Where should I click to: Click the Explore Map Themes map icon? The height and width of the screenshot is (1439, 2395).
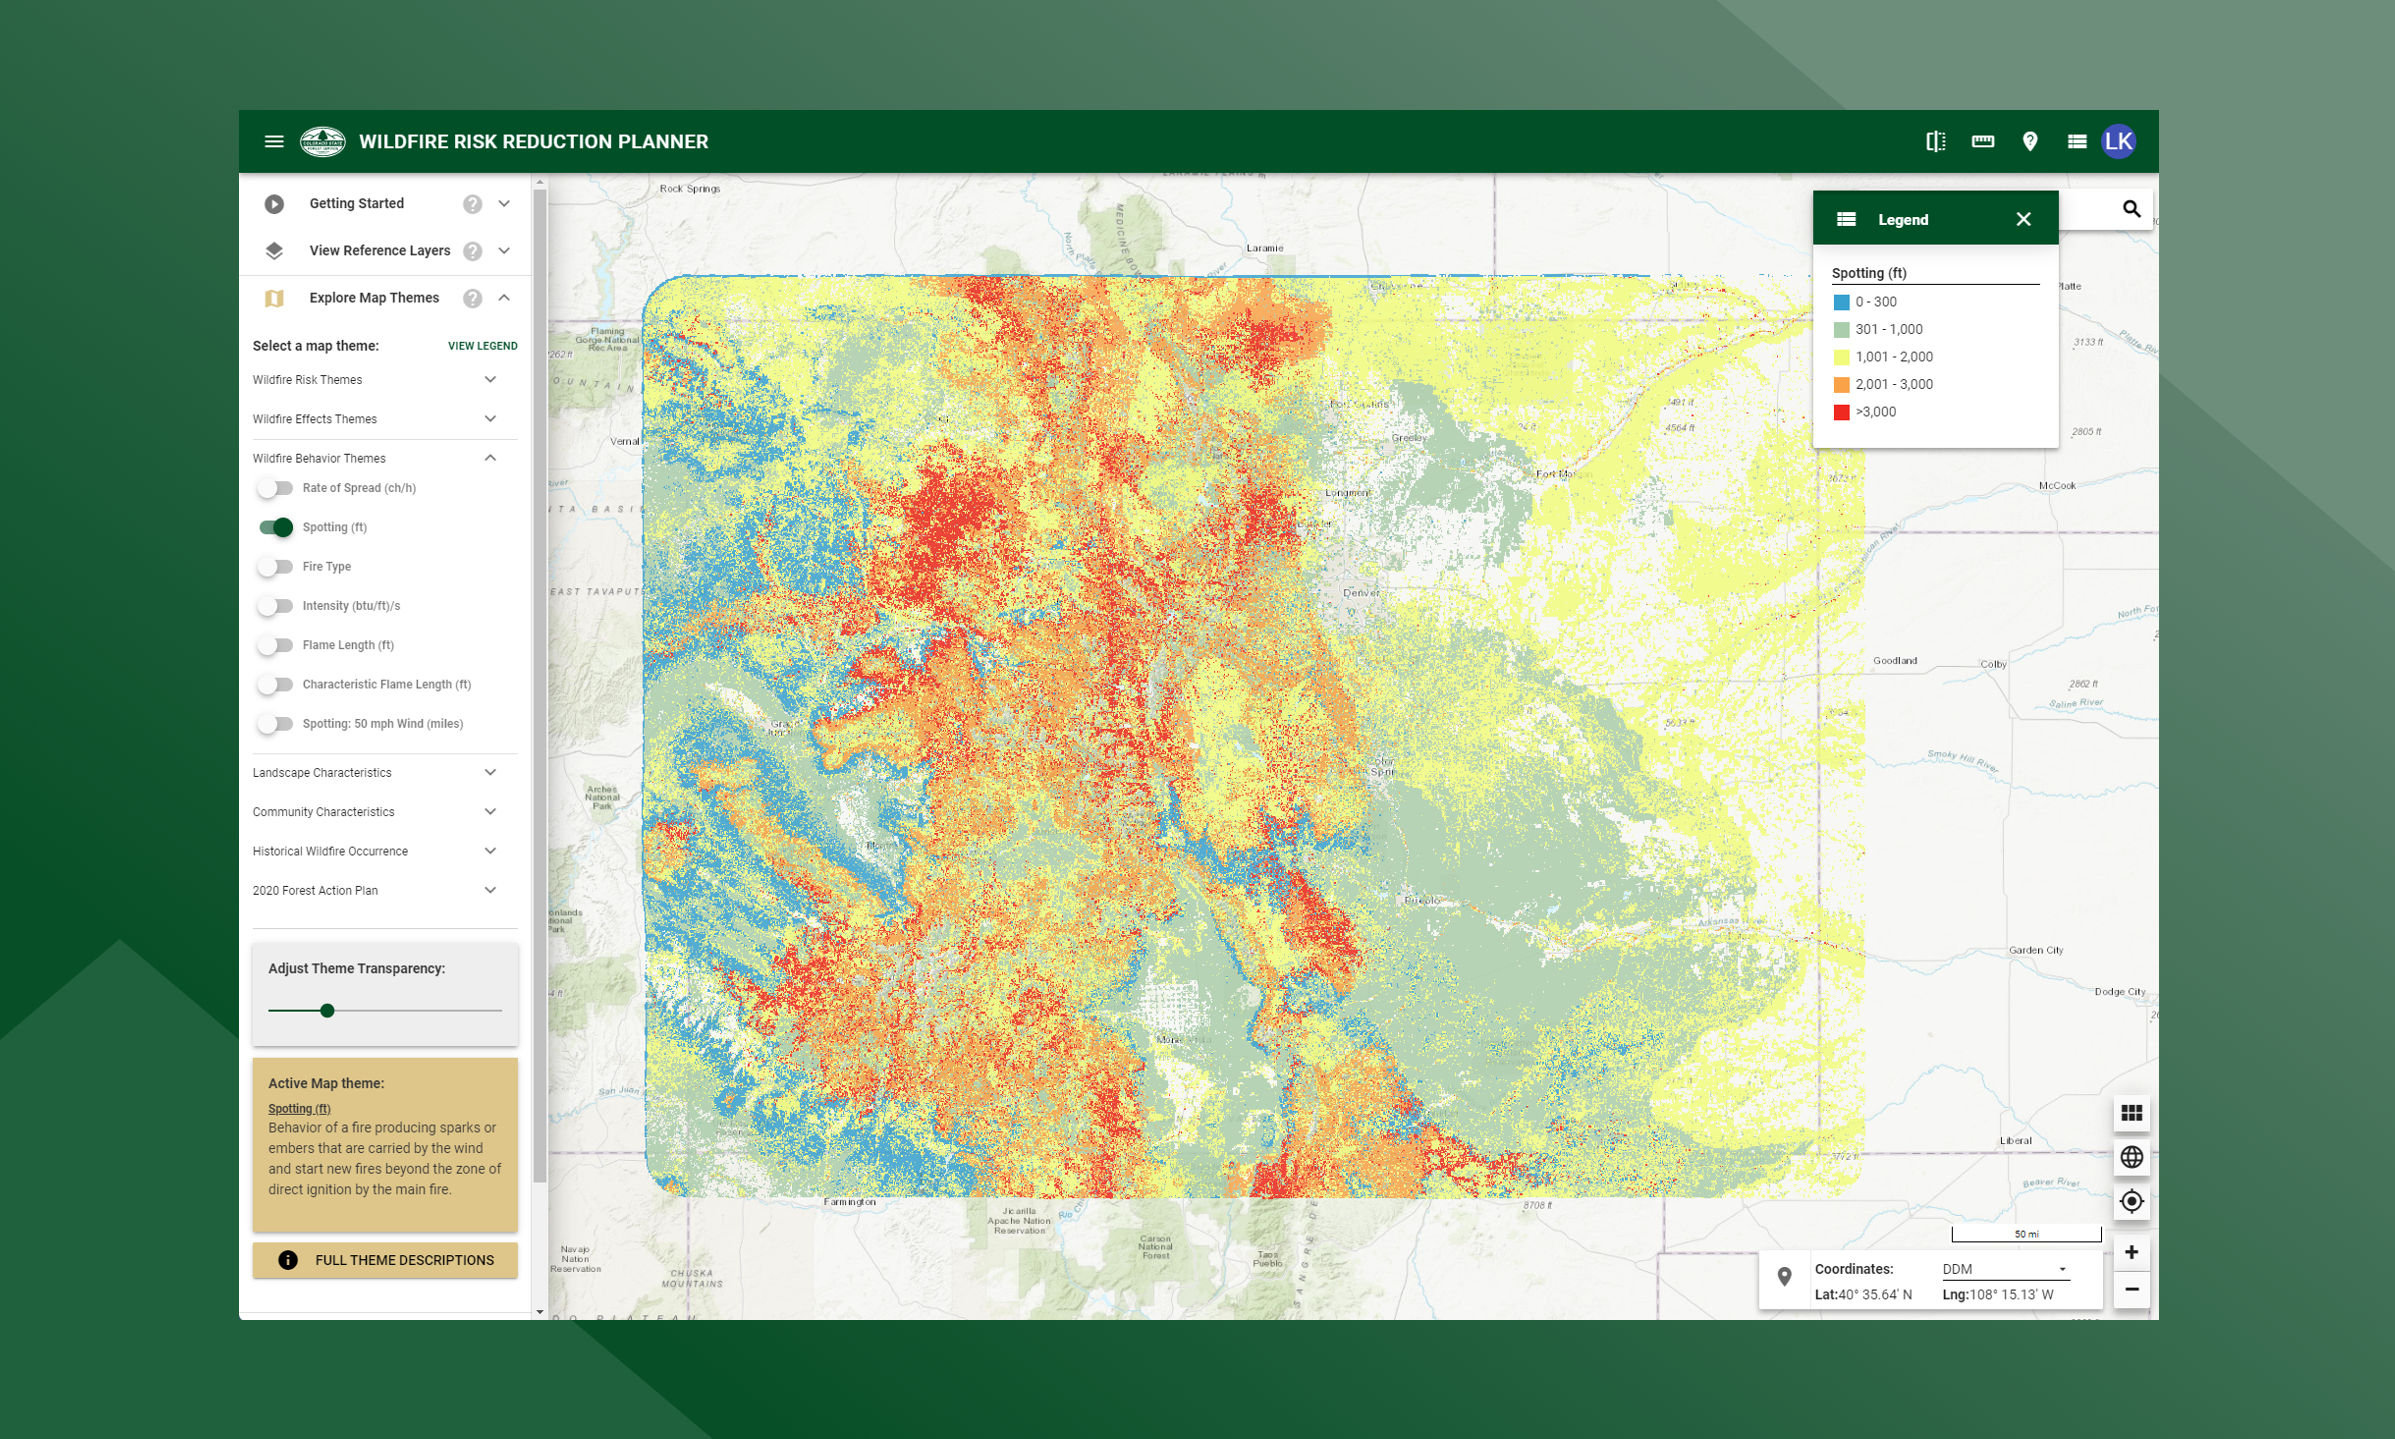click(274, 298)
